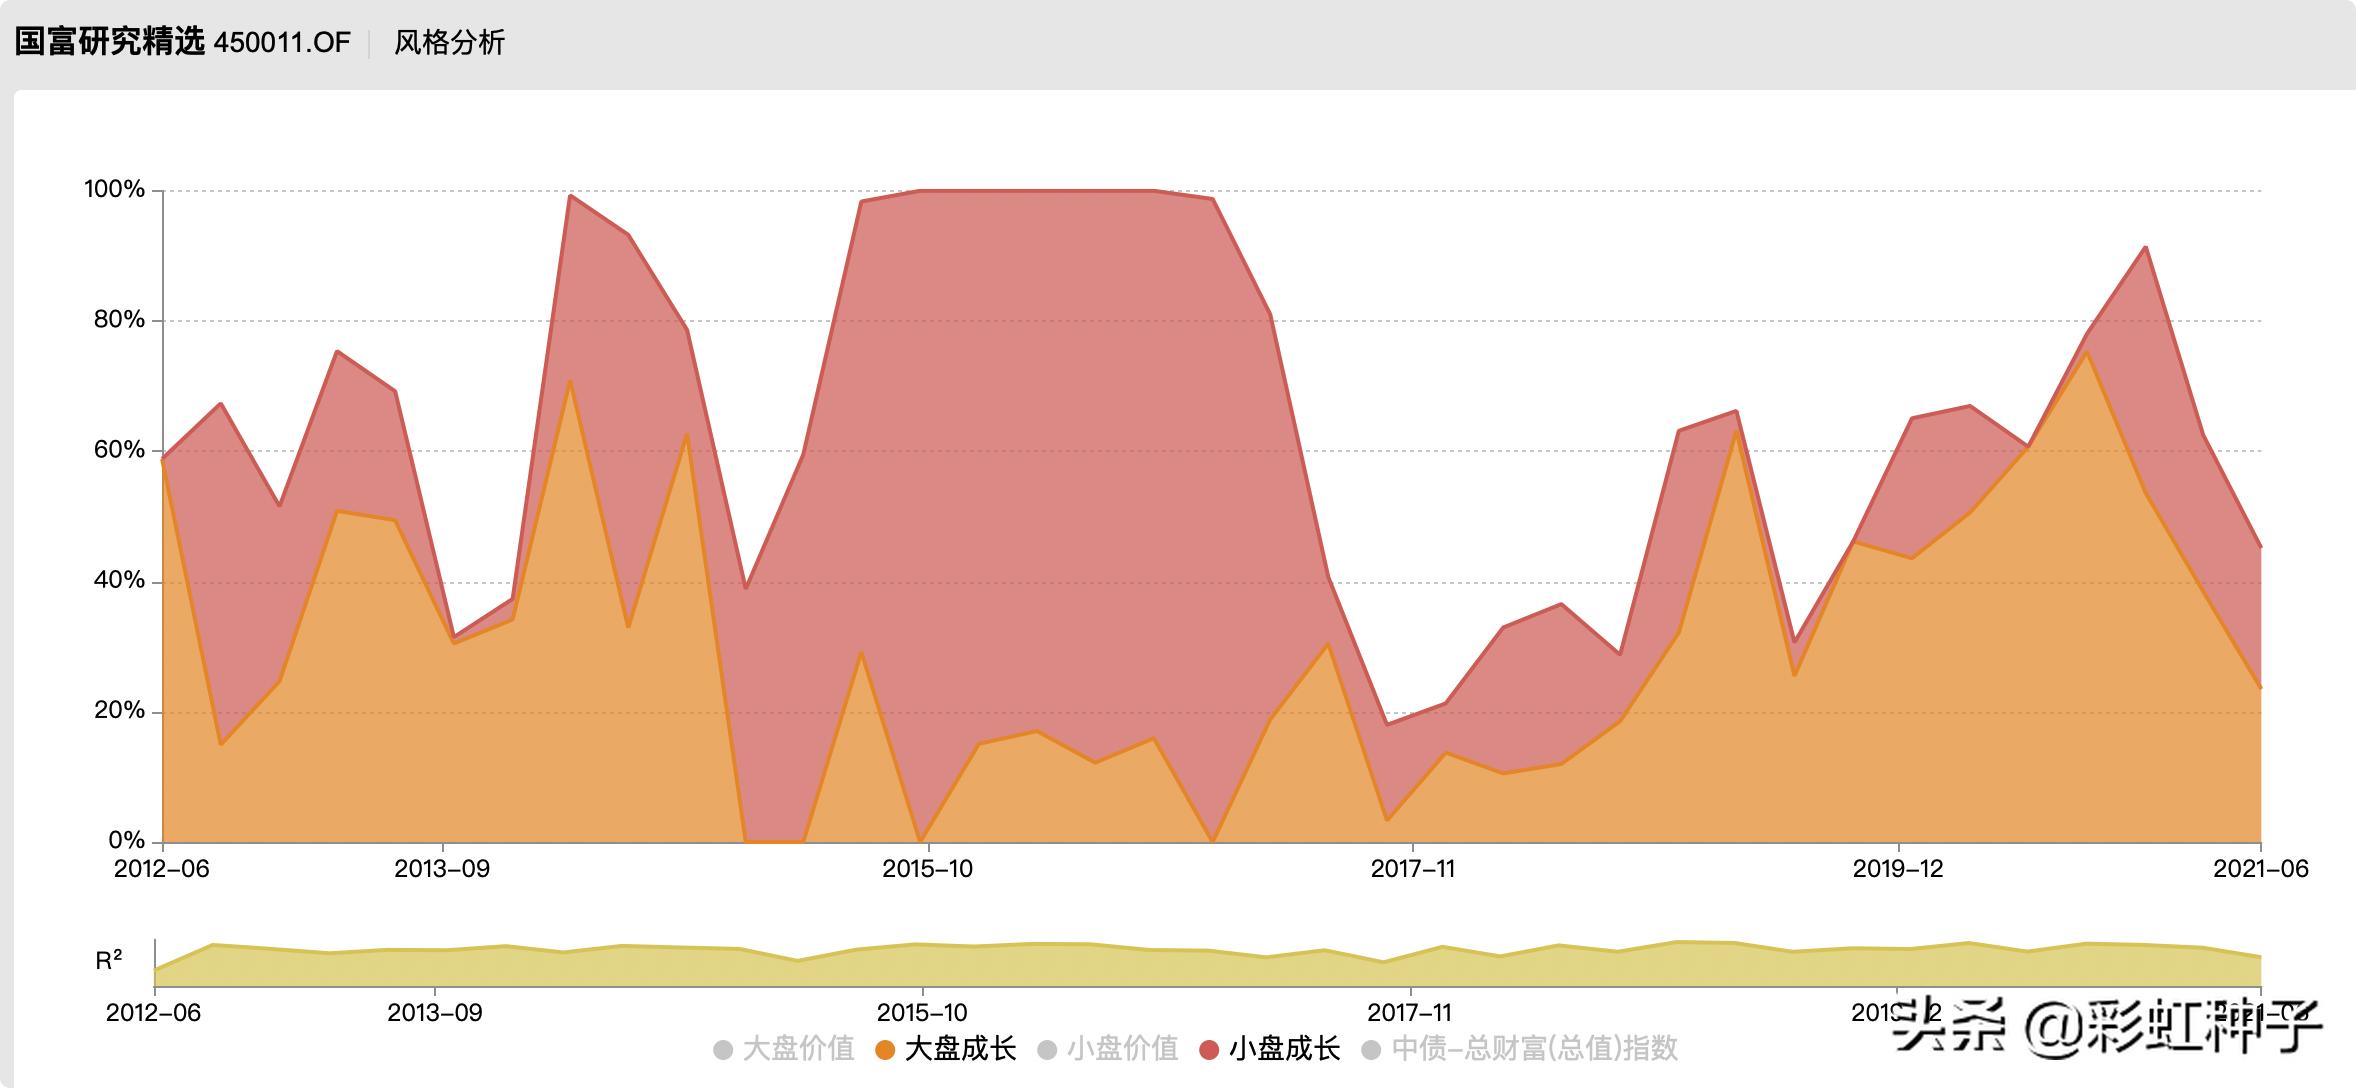The height and width of the screenshot is (1088, 2356).
Task: Toggle the 大盘价值 legend dot
Action: (x=723, y=1050)
